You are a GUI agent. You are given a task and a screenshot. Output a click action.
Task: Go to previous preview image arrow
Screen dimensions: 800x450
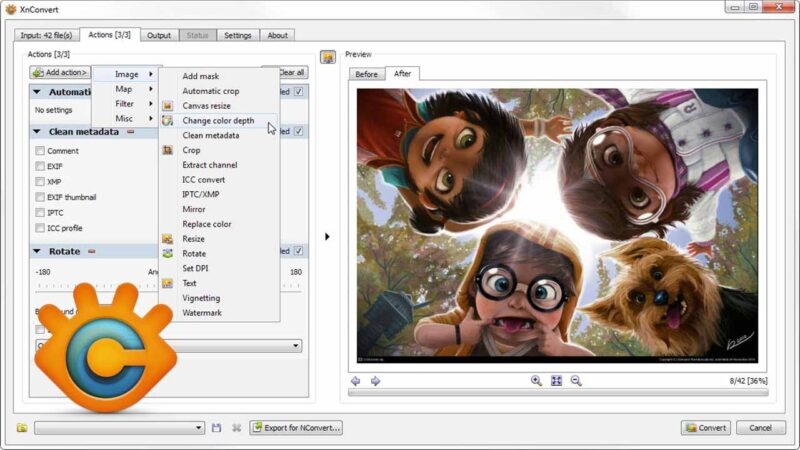pyautogui.click(x=356, y=381)
